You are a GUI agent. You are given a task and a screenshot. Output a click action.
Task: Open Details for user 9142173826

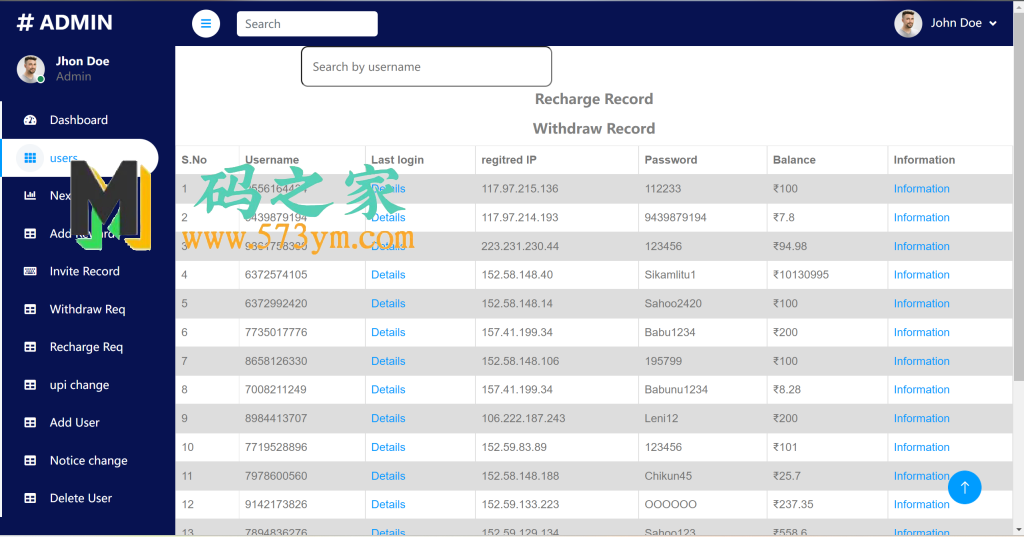pyautogui.click(x=388, y=504)
